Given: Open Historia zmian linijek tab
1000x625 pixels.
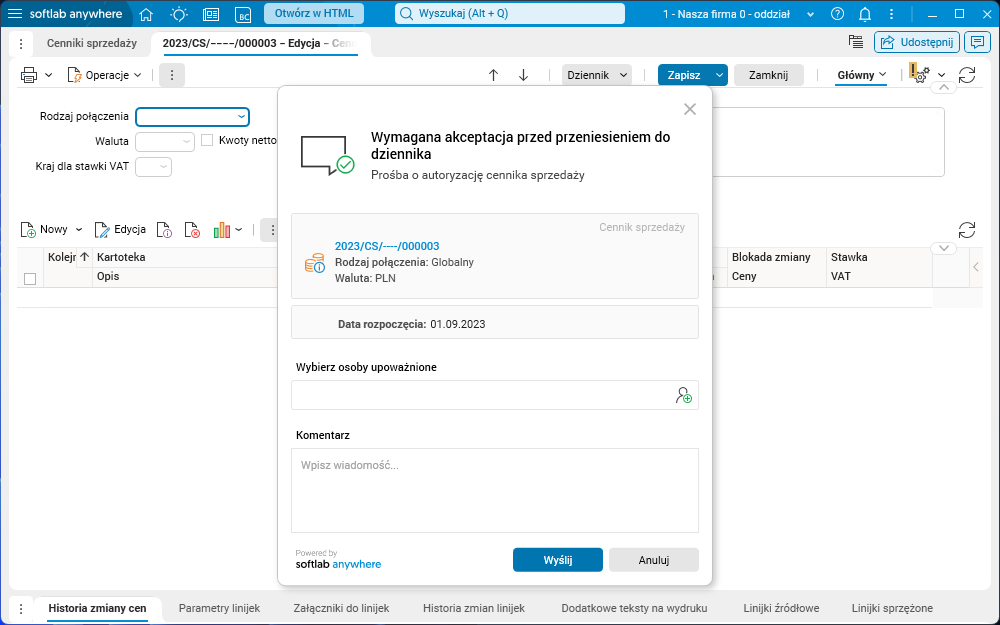Looking at the screenshot, I should click(474, 608).
